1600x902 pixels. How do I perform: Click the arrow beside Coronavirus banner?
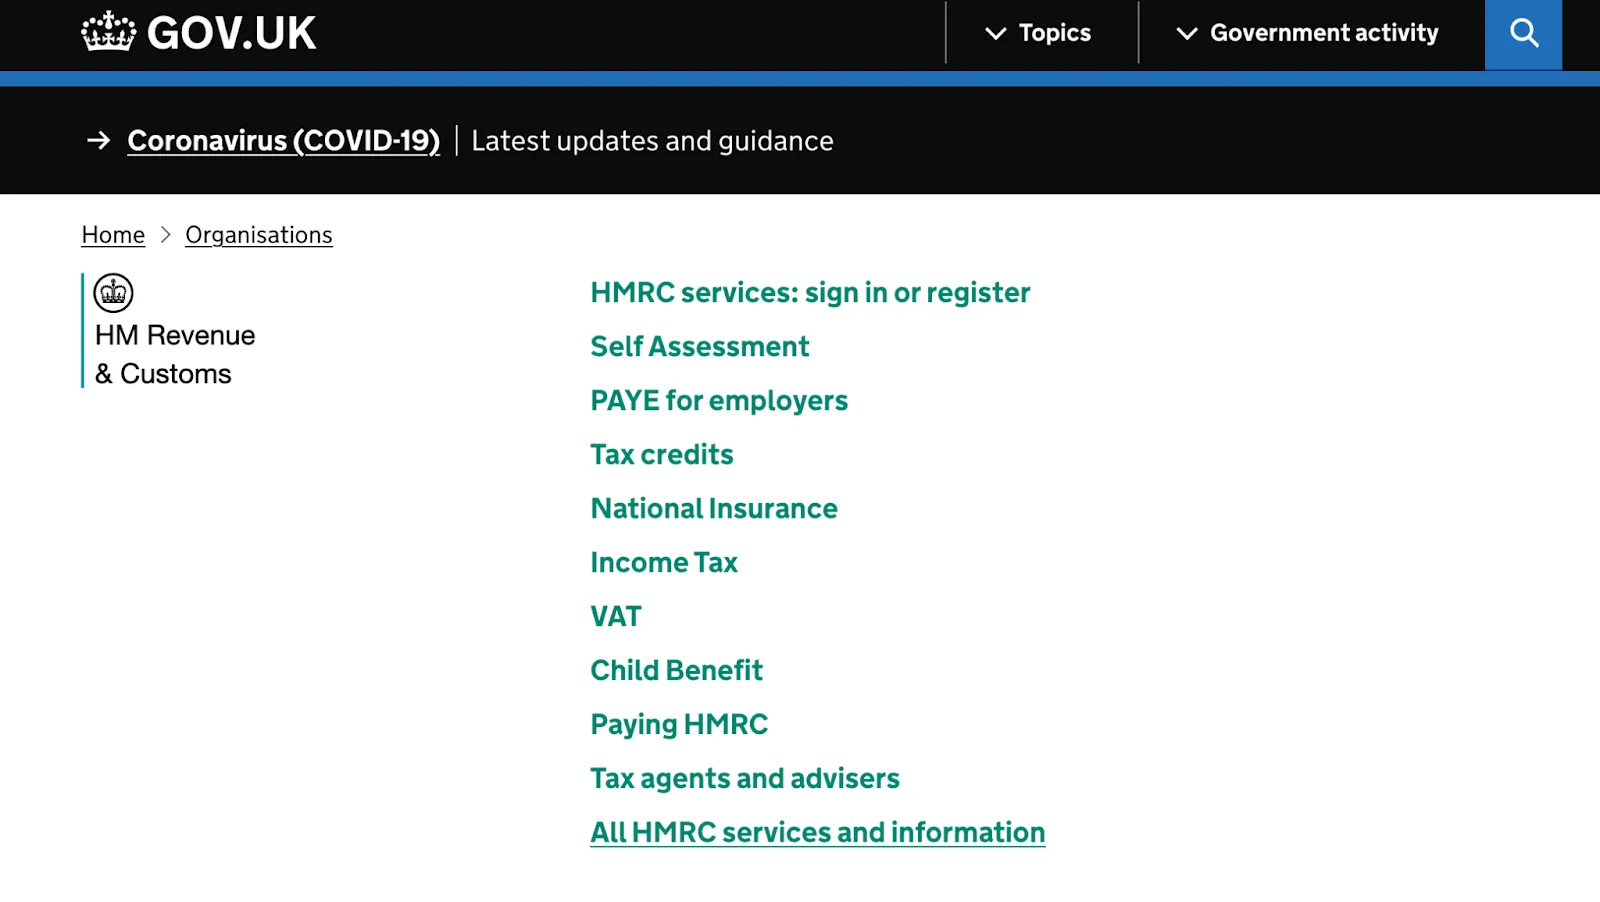(98, 141)
